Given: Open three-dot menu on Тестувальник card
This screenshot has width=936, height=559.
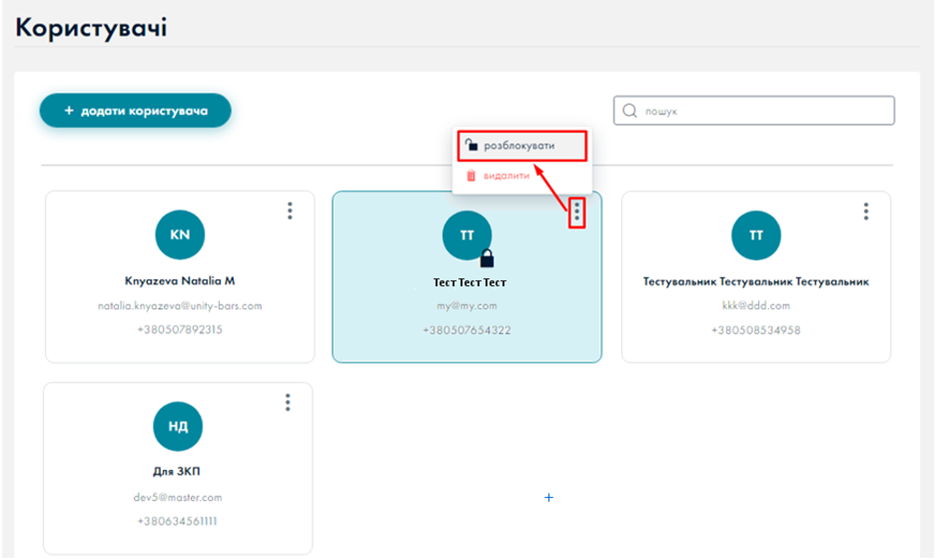Looking at the screenshot, I should click(866, 211).
